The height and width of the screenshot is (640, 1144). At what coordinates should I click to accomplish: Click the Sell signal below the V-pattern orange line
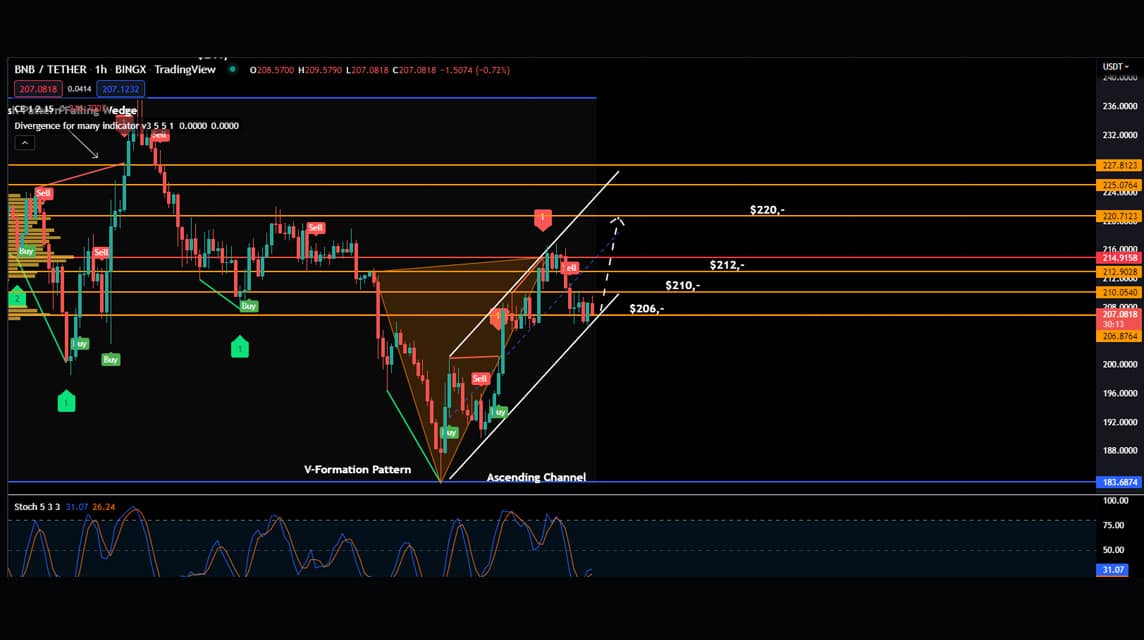point(479,379)
